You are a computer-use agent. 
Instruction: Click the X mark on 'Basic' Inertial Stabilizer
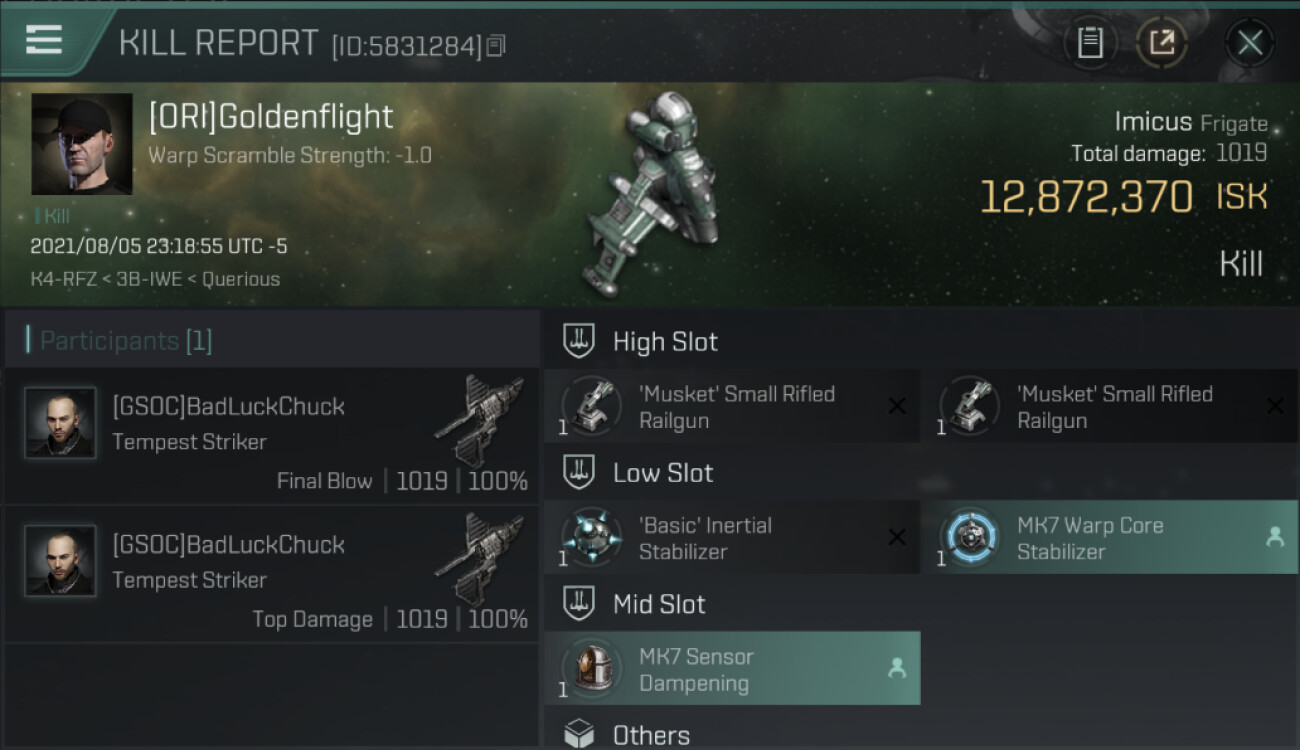point(897,538)
